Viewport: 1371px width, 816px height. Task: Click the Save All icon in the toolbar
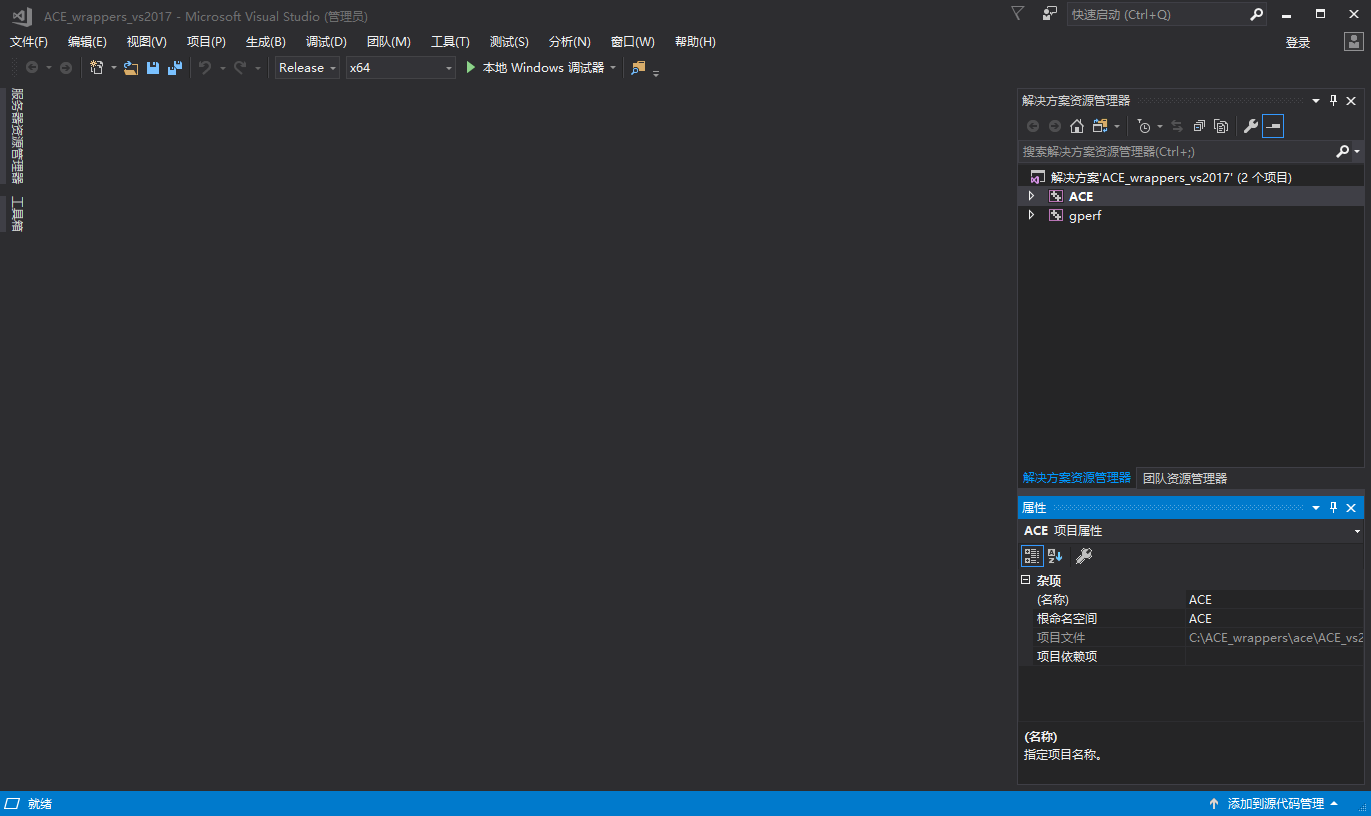[175, 68]
